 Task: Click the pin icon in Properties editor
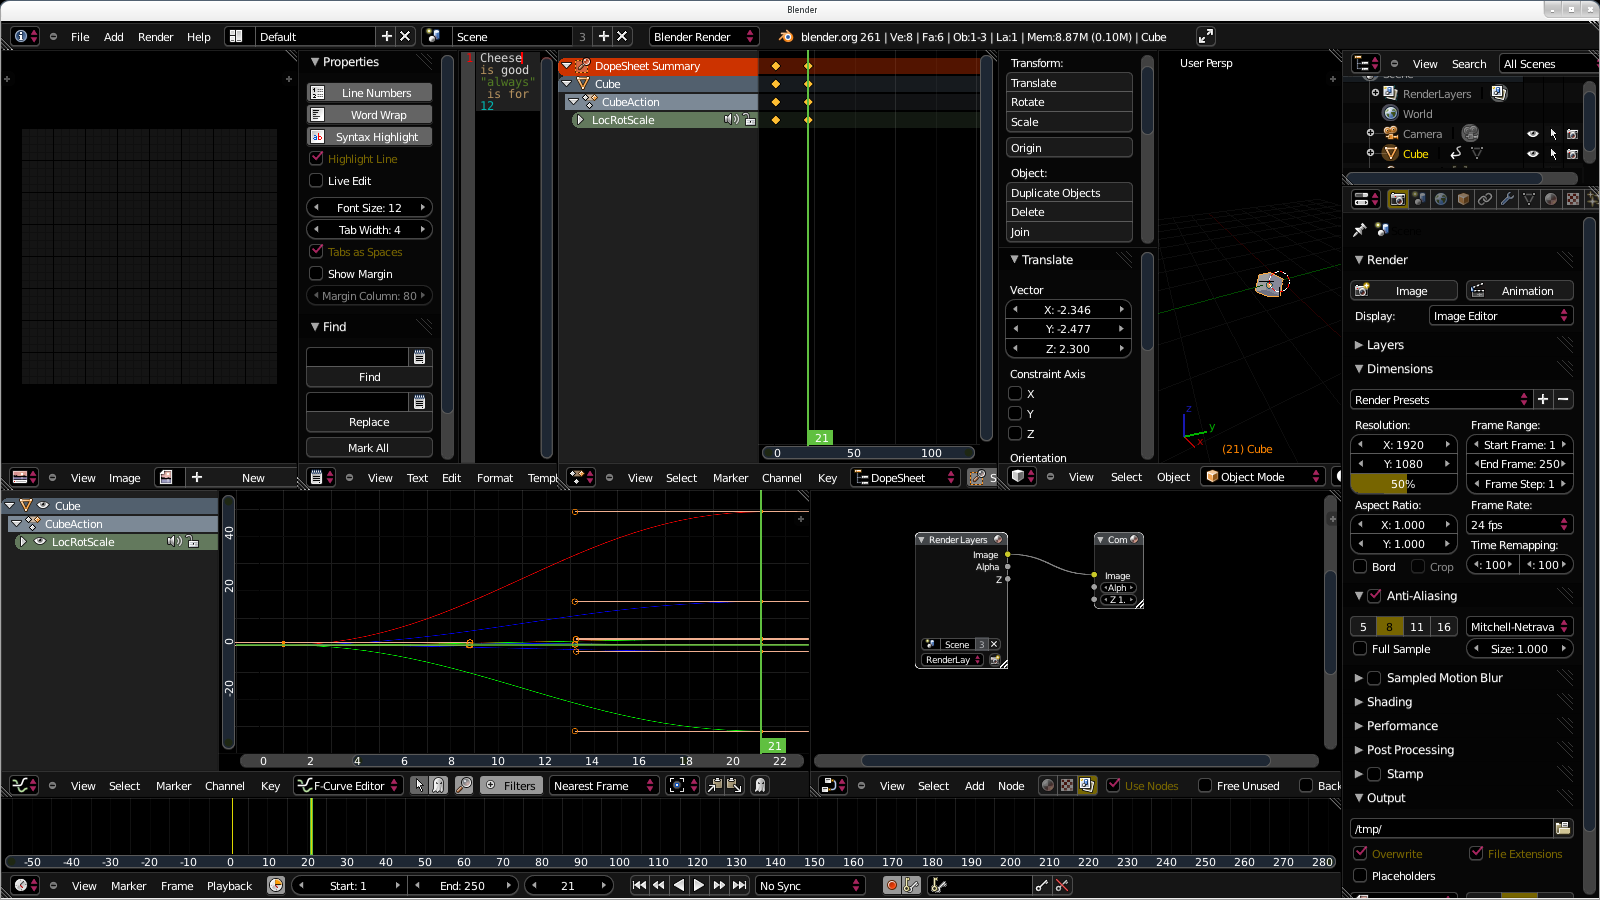1360,230
